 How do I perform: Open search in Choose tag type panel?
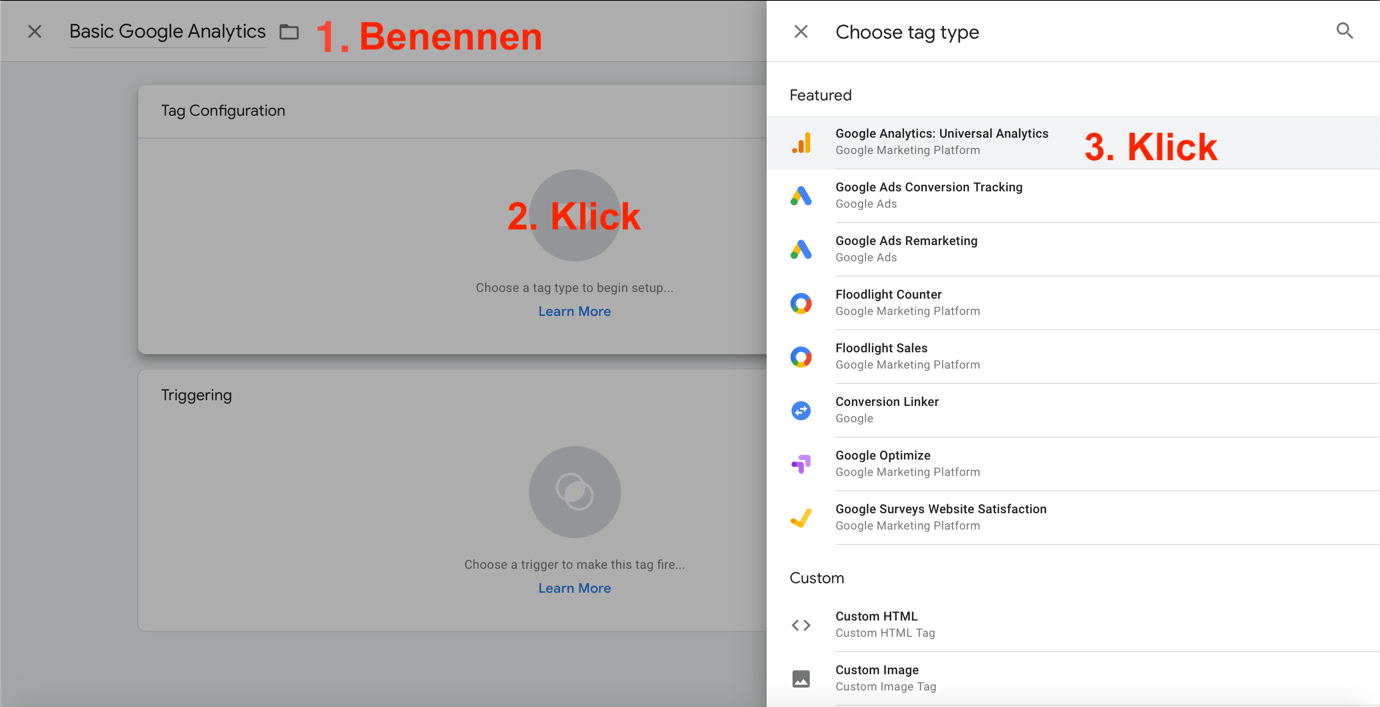(1345, 31)
